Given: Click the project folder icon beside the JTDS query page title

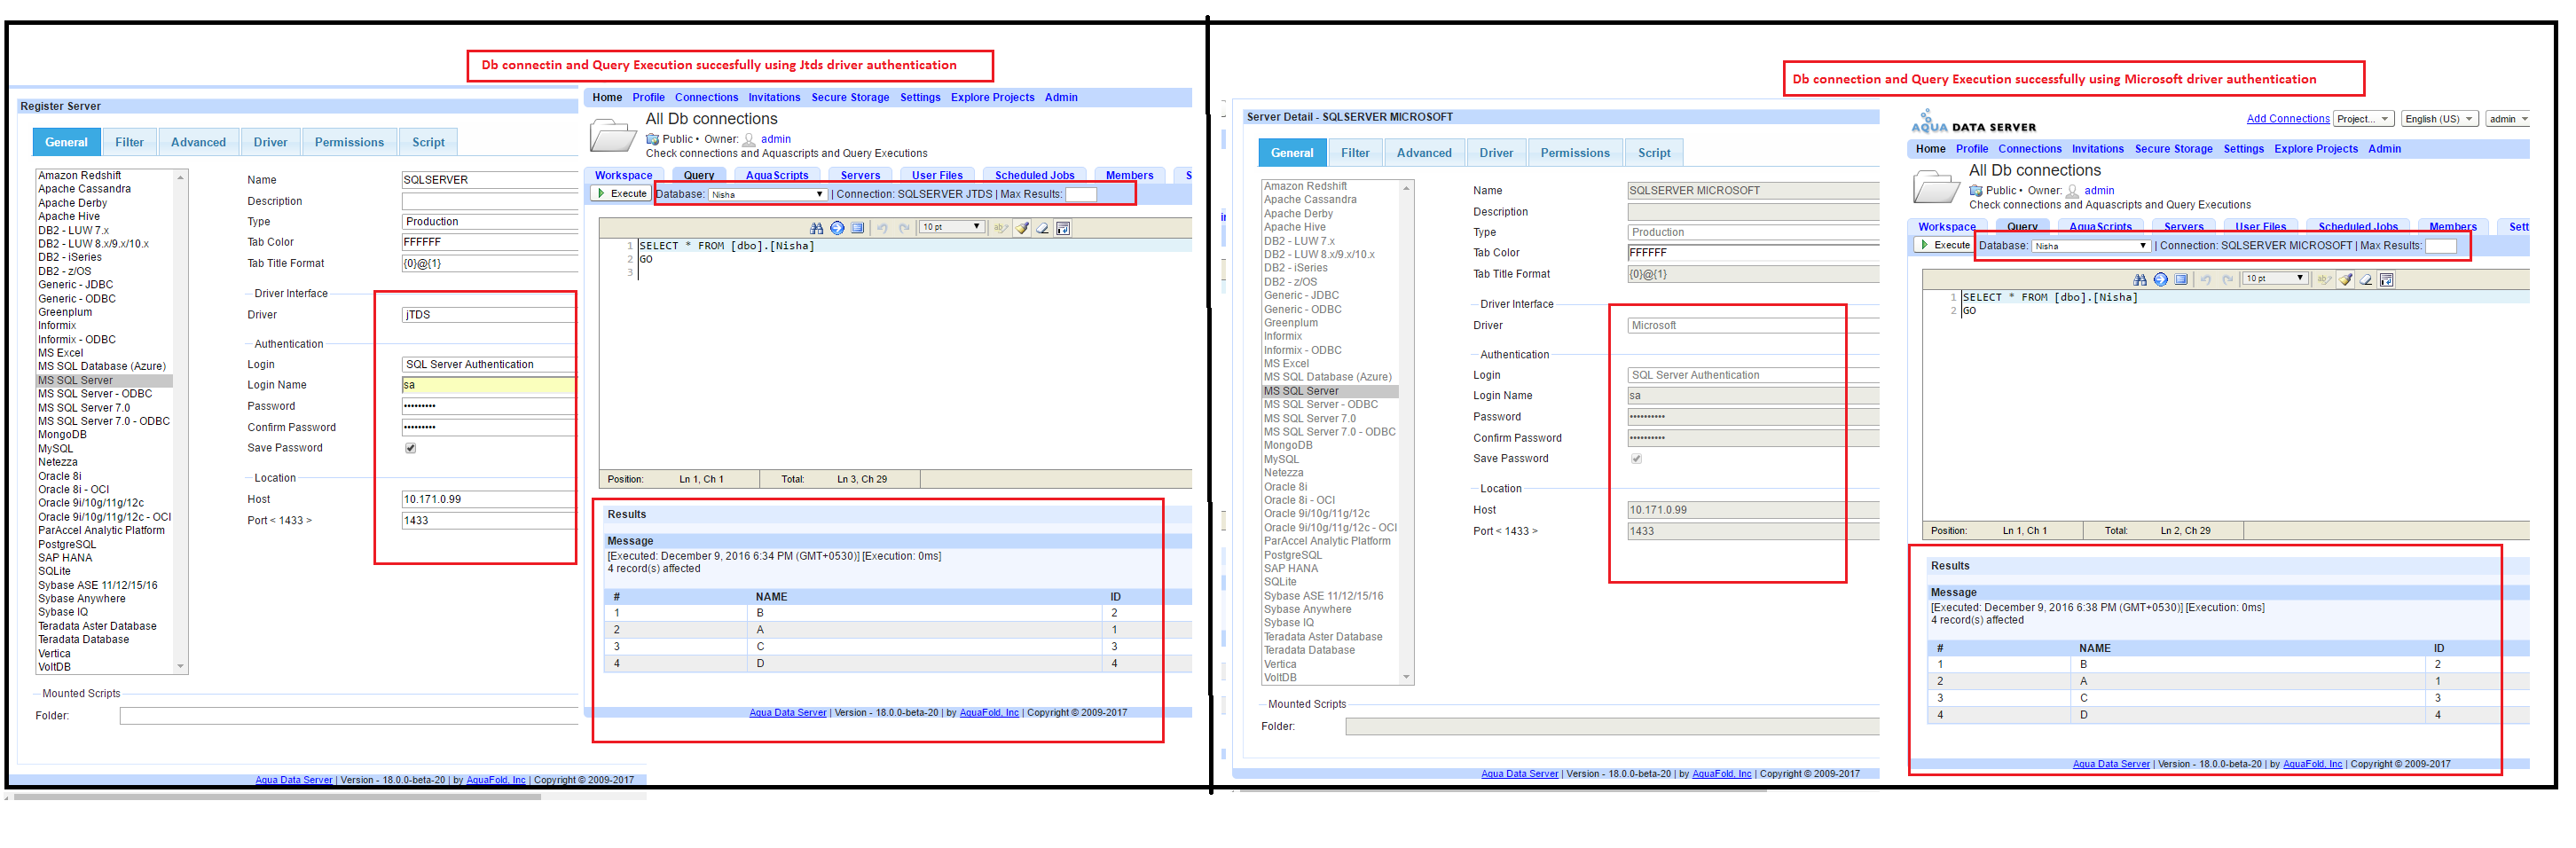Looking at the screenshot, I should [613, 134].
